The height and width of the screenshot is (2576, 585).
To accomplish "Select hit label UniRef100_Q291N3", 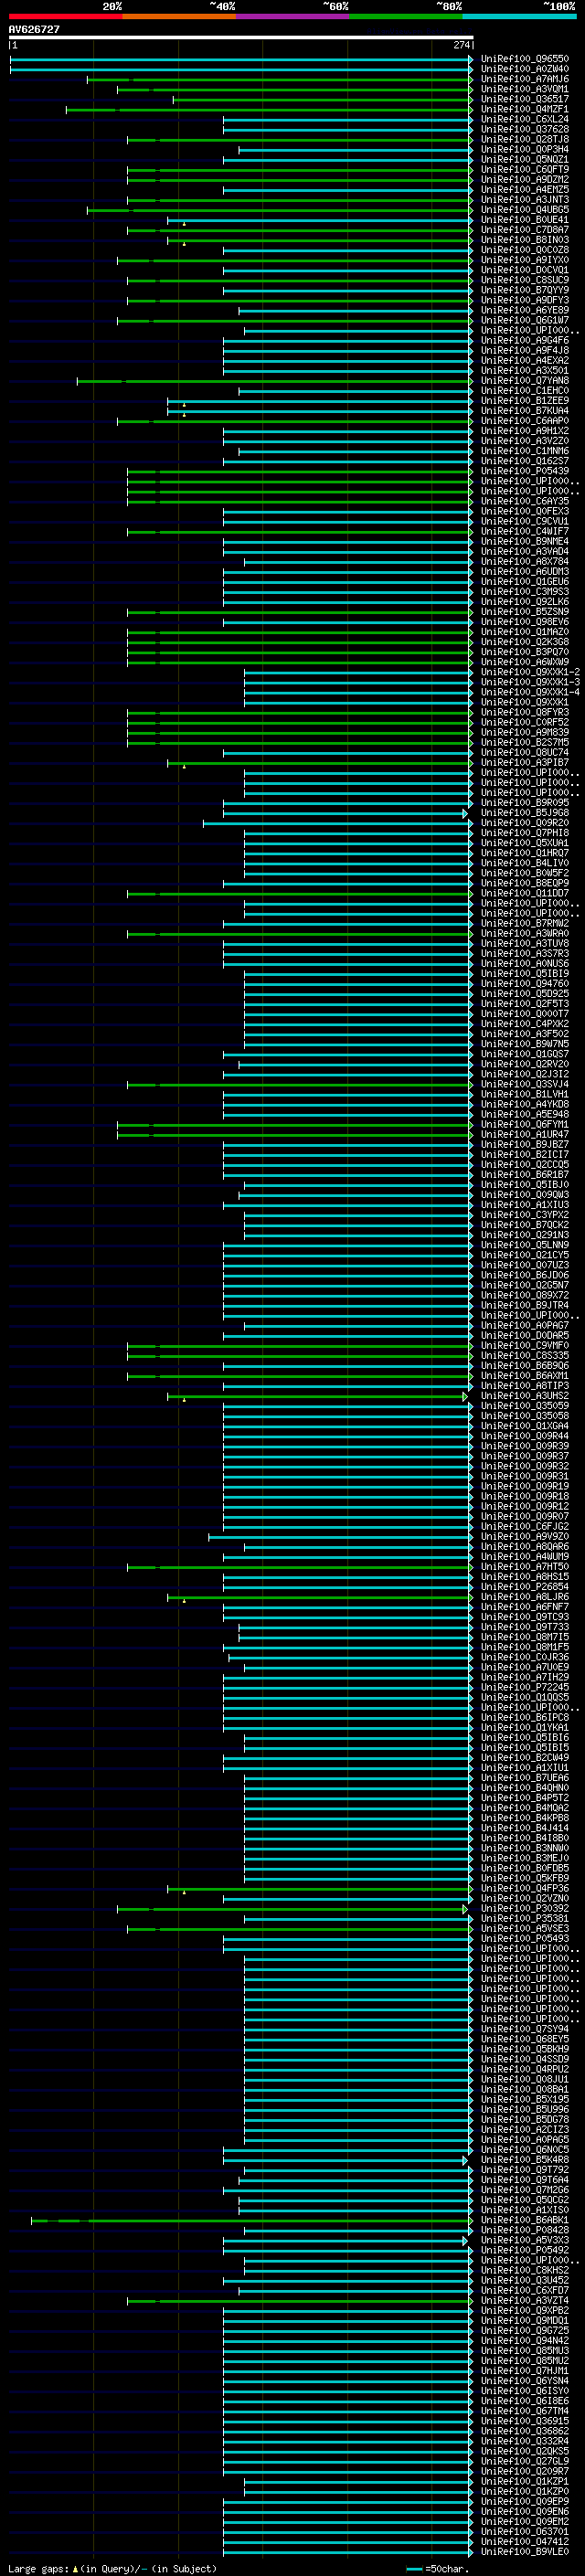I will tap(524, 1235).
